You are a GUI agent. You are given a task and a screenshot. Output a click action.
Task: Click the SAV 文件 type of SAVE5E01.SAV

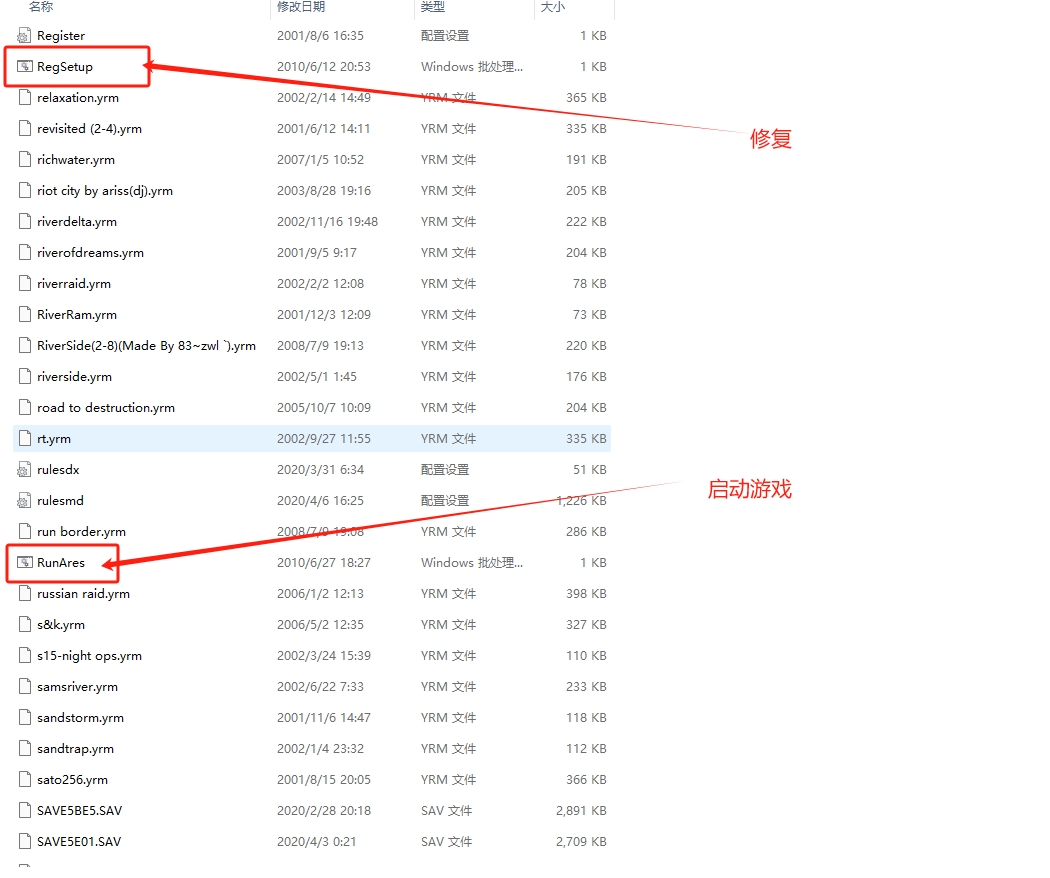pyautogui.click(x=446, y=842)
